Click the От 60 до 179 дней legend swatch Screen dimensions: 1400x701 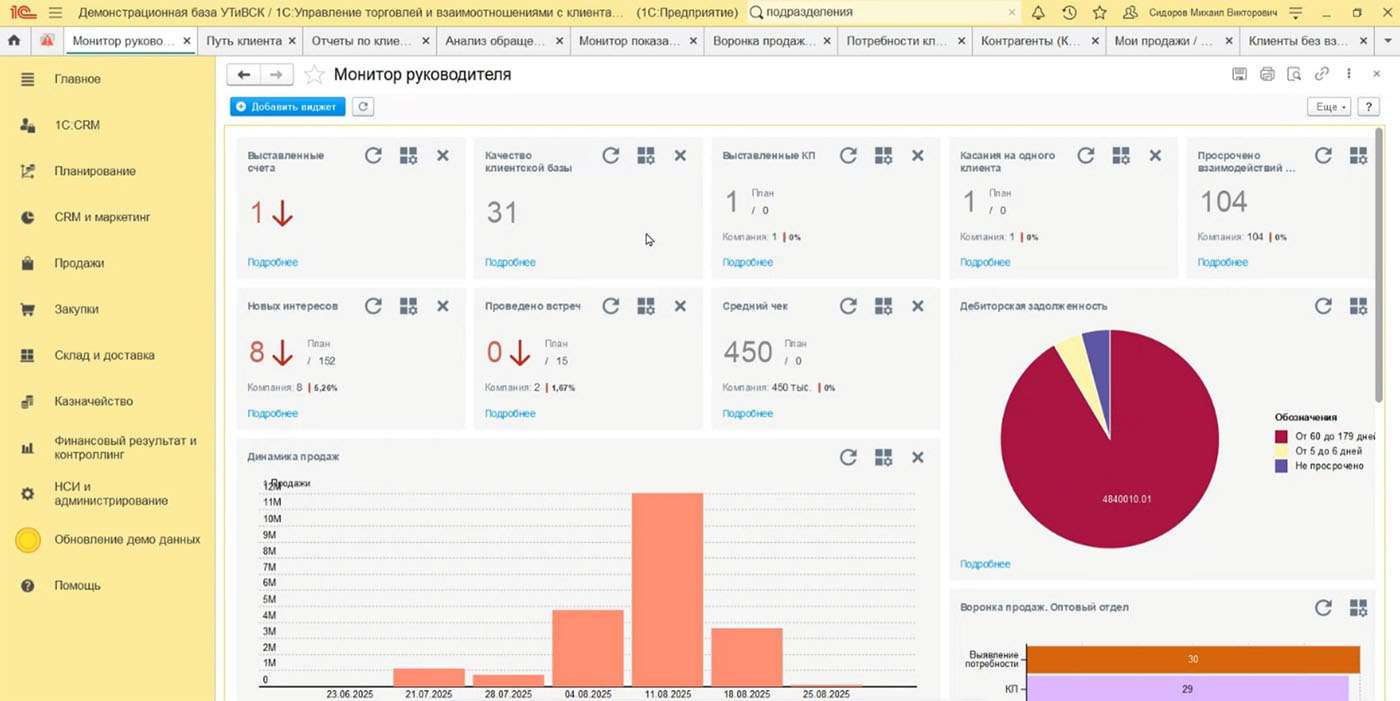pyautogui.click(x=1281, y=437)
